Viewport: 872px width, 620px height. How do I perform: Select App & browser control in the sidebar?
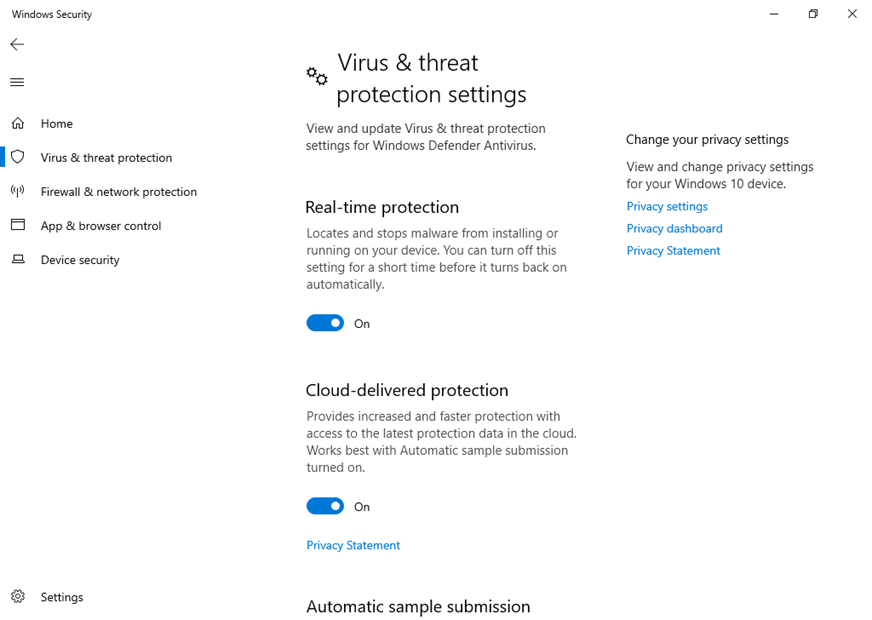[101, 225]
